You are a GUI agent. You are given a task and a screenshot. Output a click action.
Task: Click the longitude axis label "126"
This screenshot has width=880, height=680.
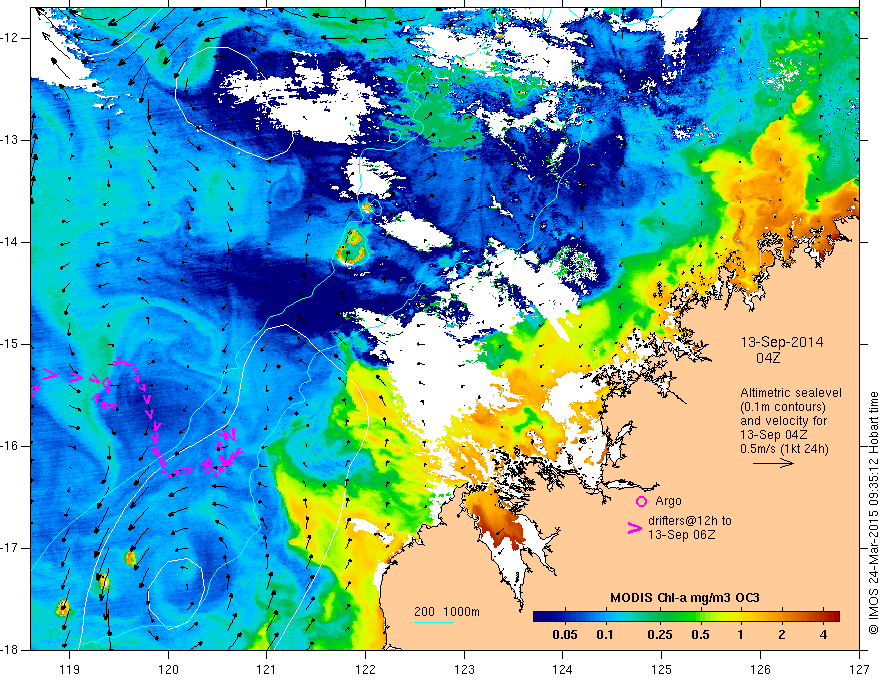(x=760, y=669)
